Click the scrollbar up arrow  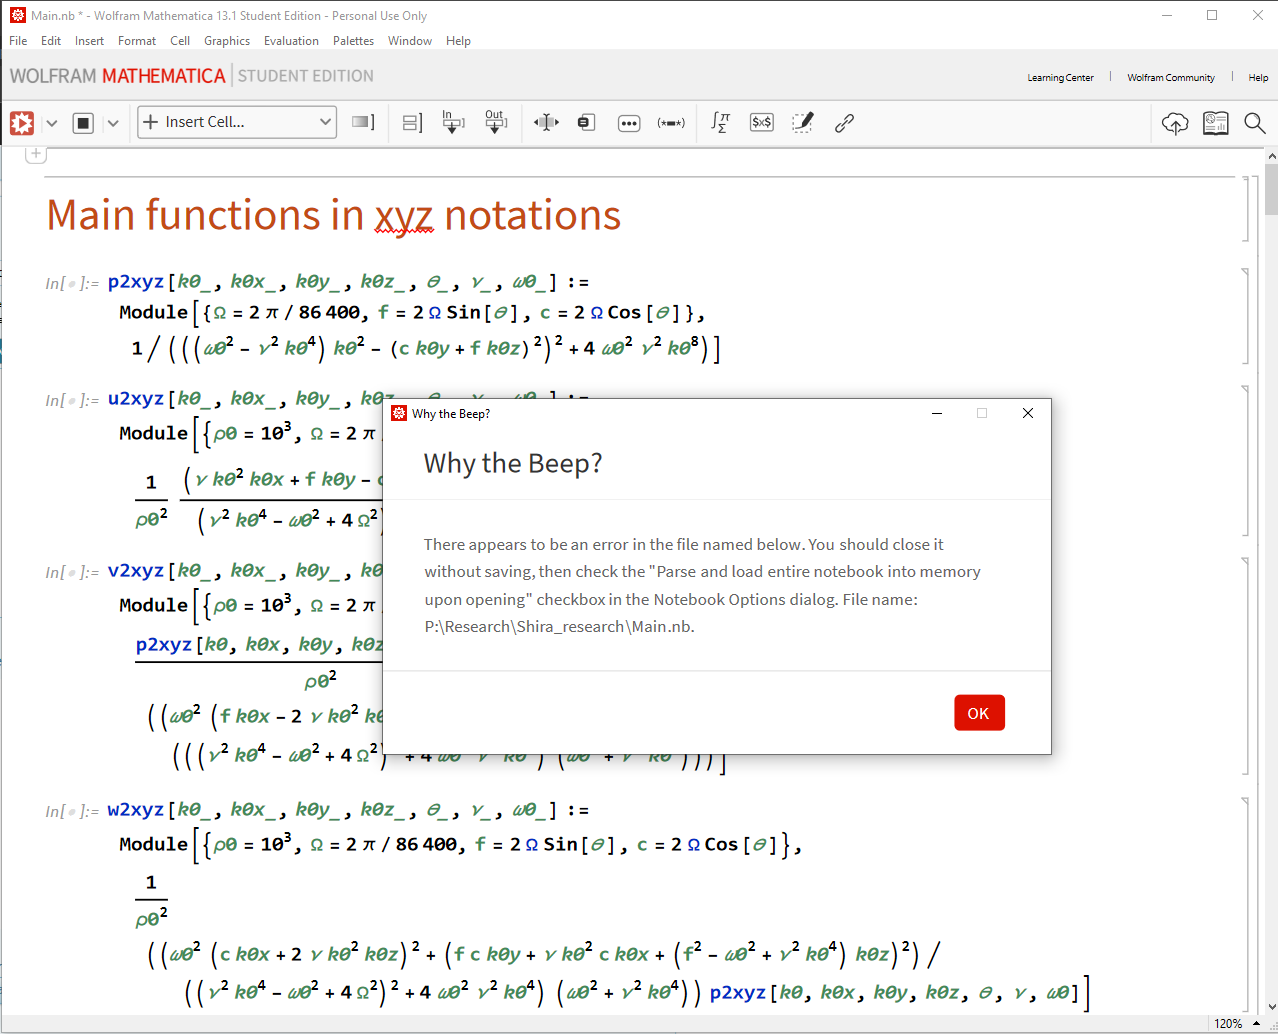click(x=1271, y=156)
